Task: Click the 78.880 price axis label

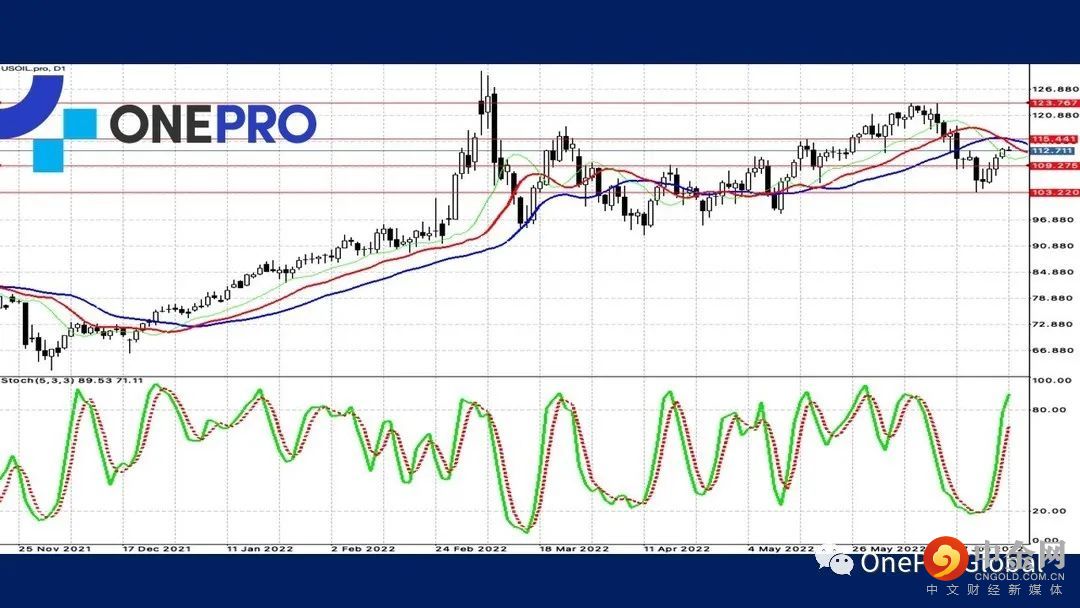Action: click(x=1053, y=298)
